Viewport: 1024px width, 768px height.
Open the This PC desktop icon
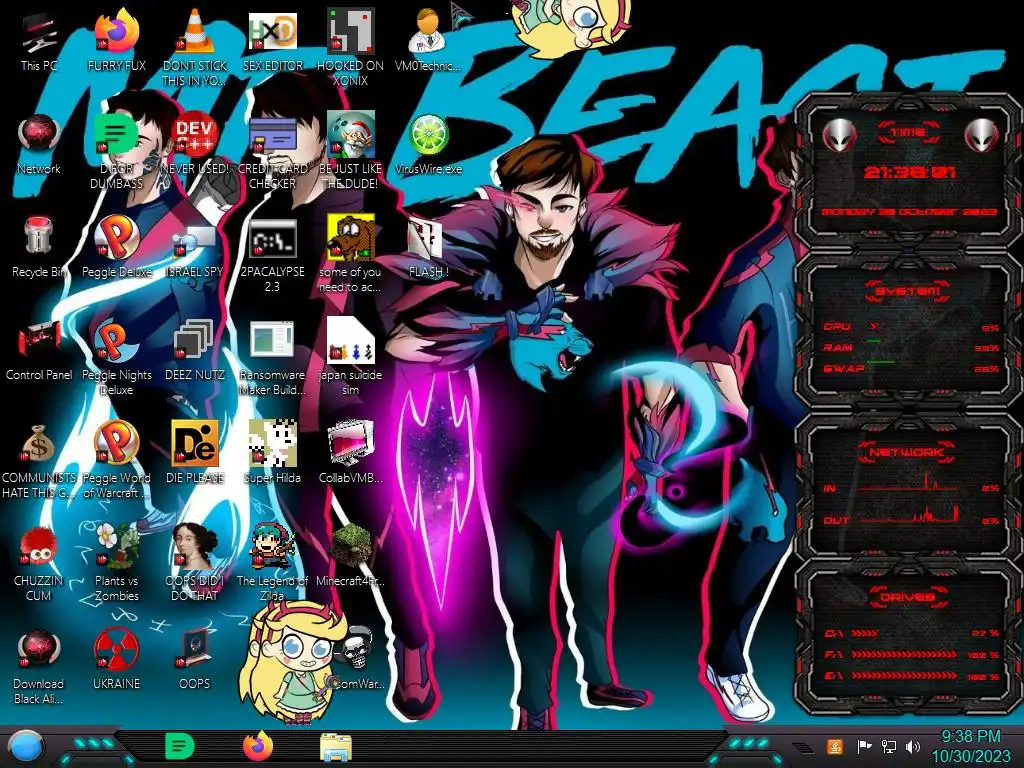click(x=39, y=34)
